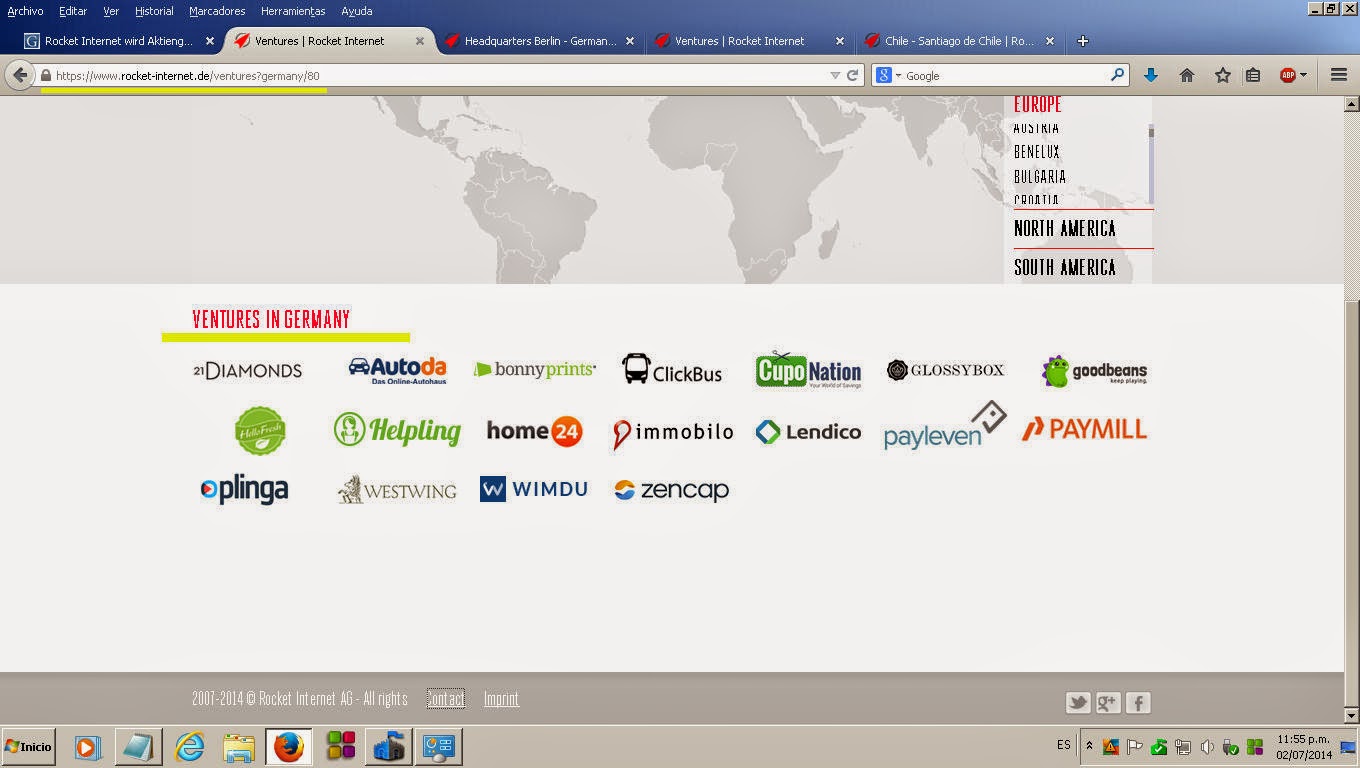This screenshot has width=1360, height=768.
Task: Open the Imprint footer link
Action: tap(501, 699)
